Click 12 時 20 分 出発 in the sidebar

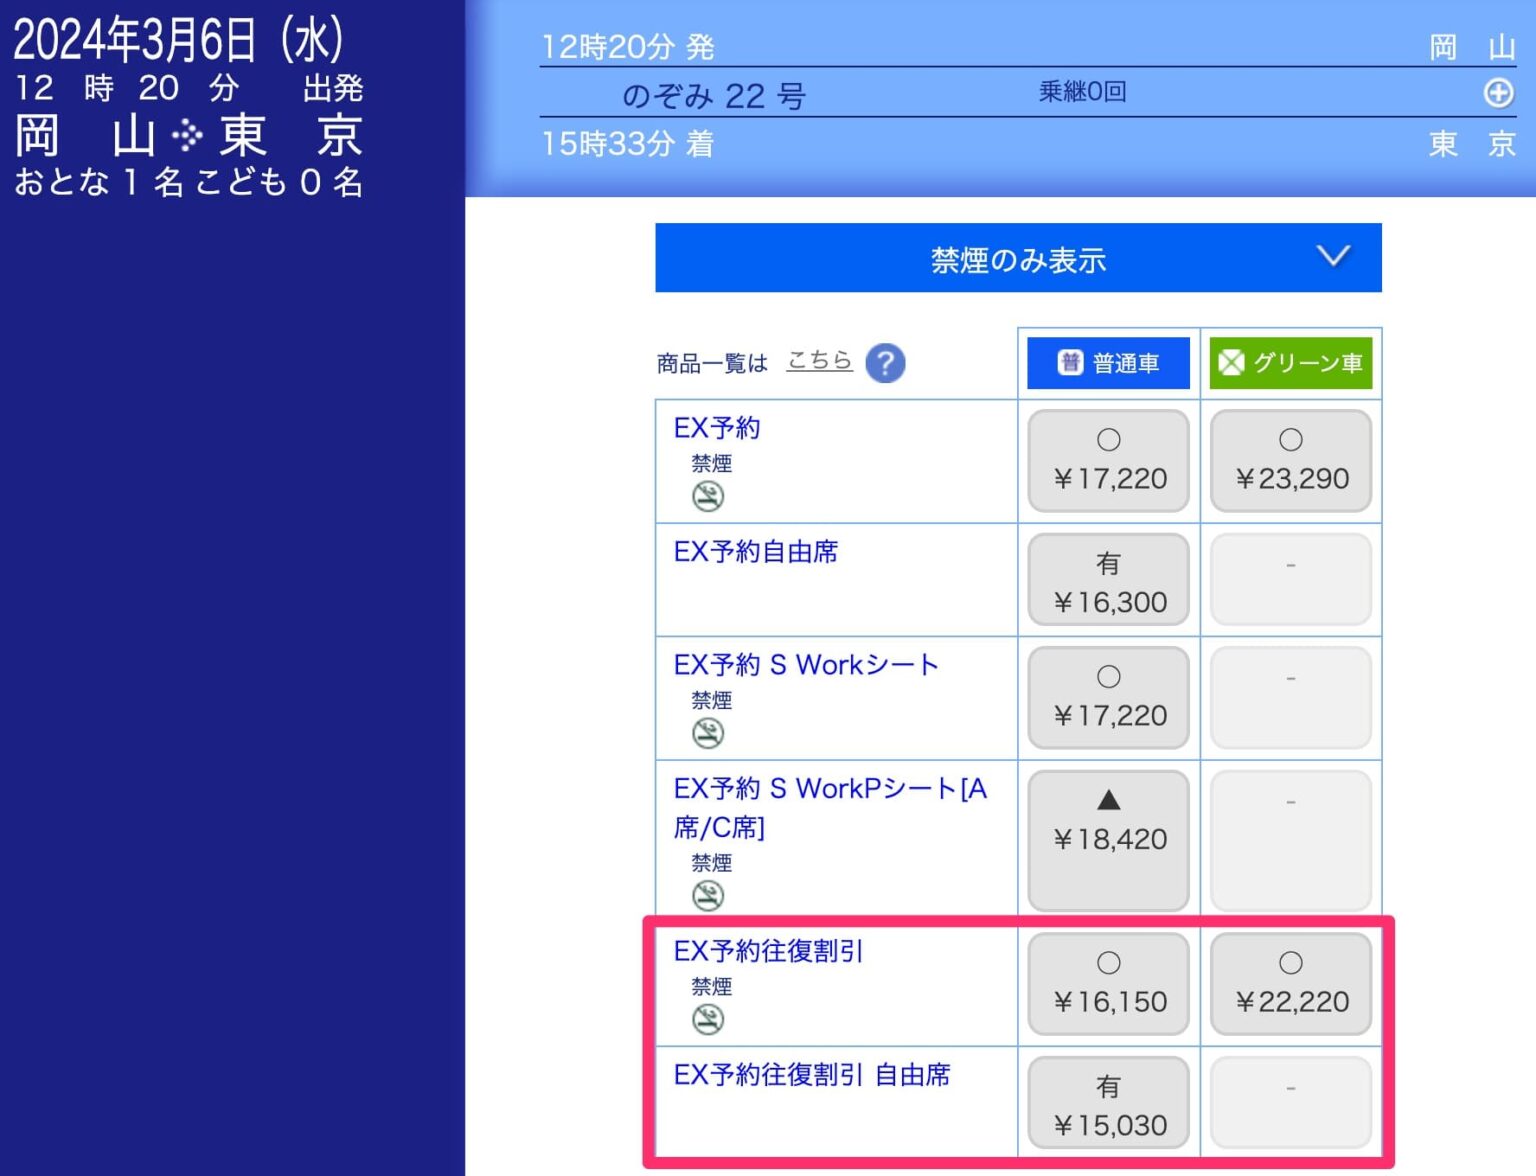[188, 88]
